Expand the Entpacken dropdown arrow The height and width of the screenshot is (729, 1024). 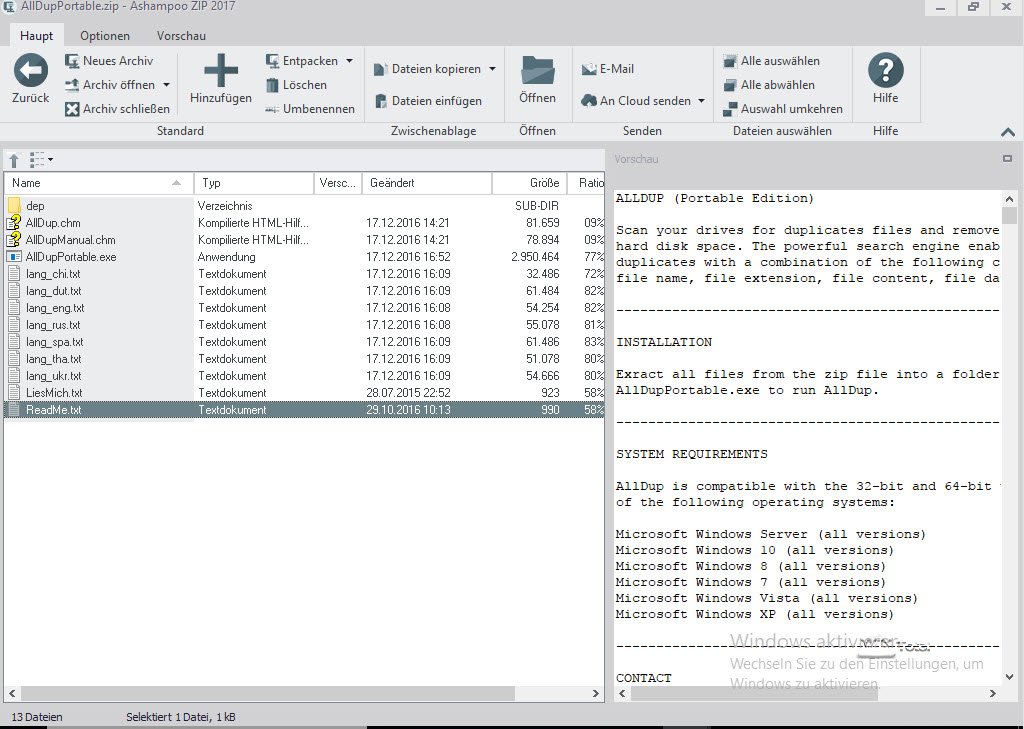(x=349, y=61)
